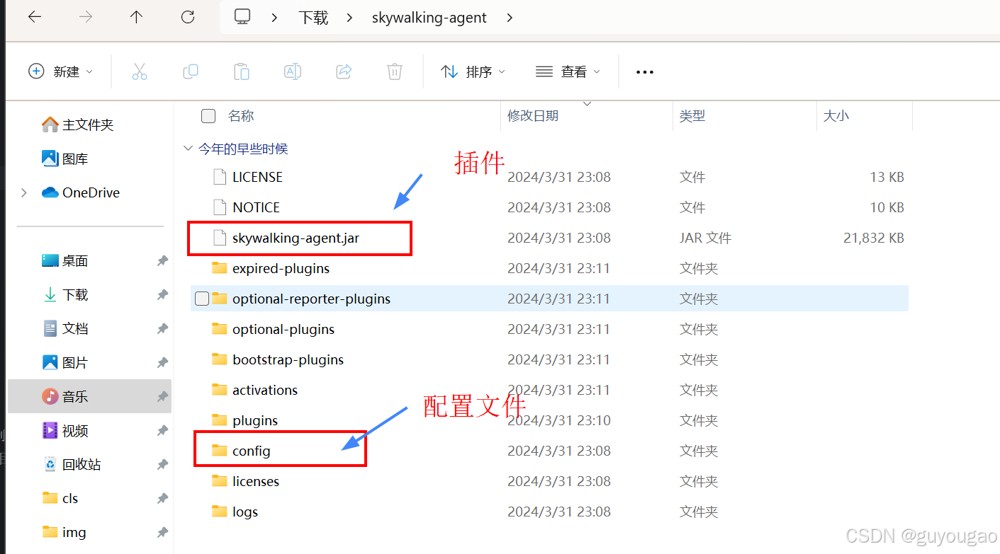1000x554 pixels.
Task: Click the Share icon in toolbar
Action: tap(344, 71)
